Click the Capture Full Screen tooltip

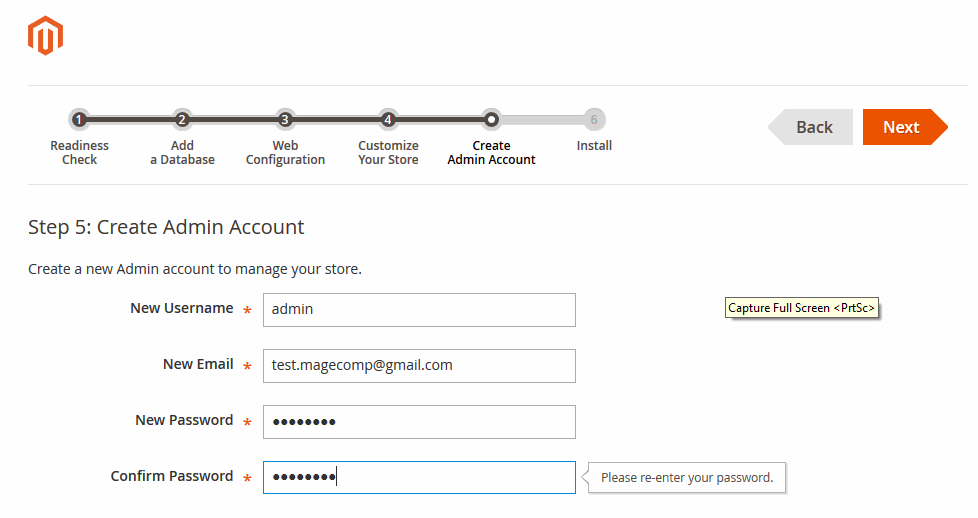[802, 308]
